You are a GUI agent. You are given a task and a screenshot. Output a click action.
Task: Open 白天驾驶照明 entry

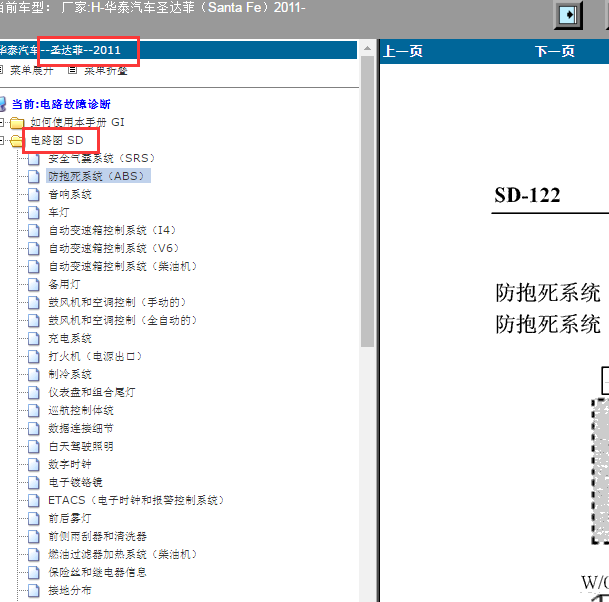[x=81, y=446]
